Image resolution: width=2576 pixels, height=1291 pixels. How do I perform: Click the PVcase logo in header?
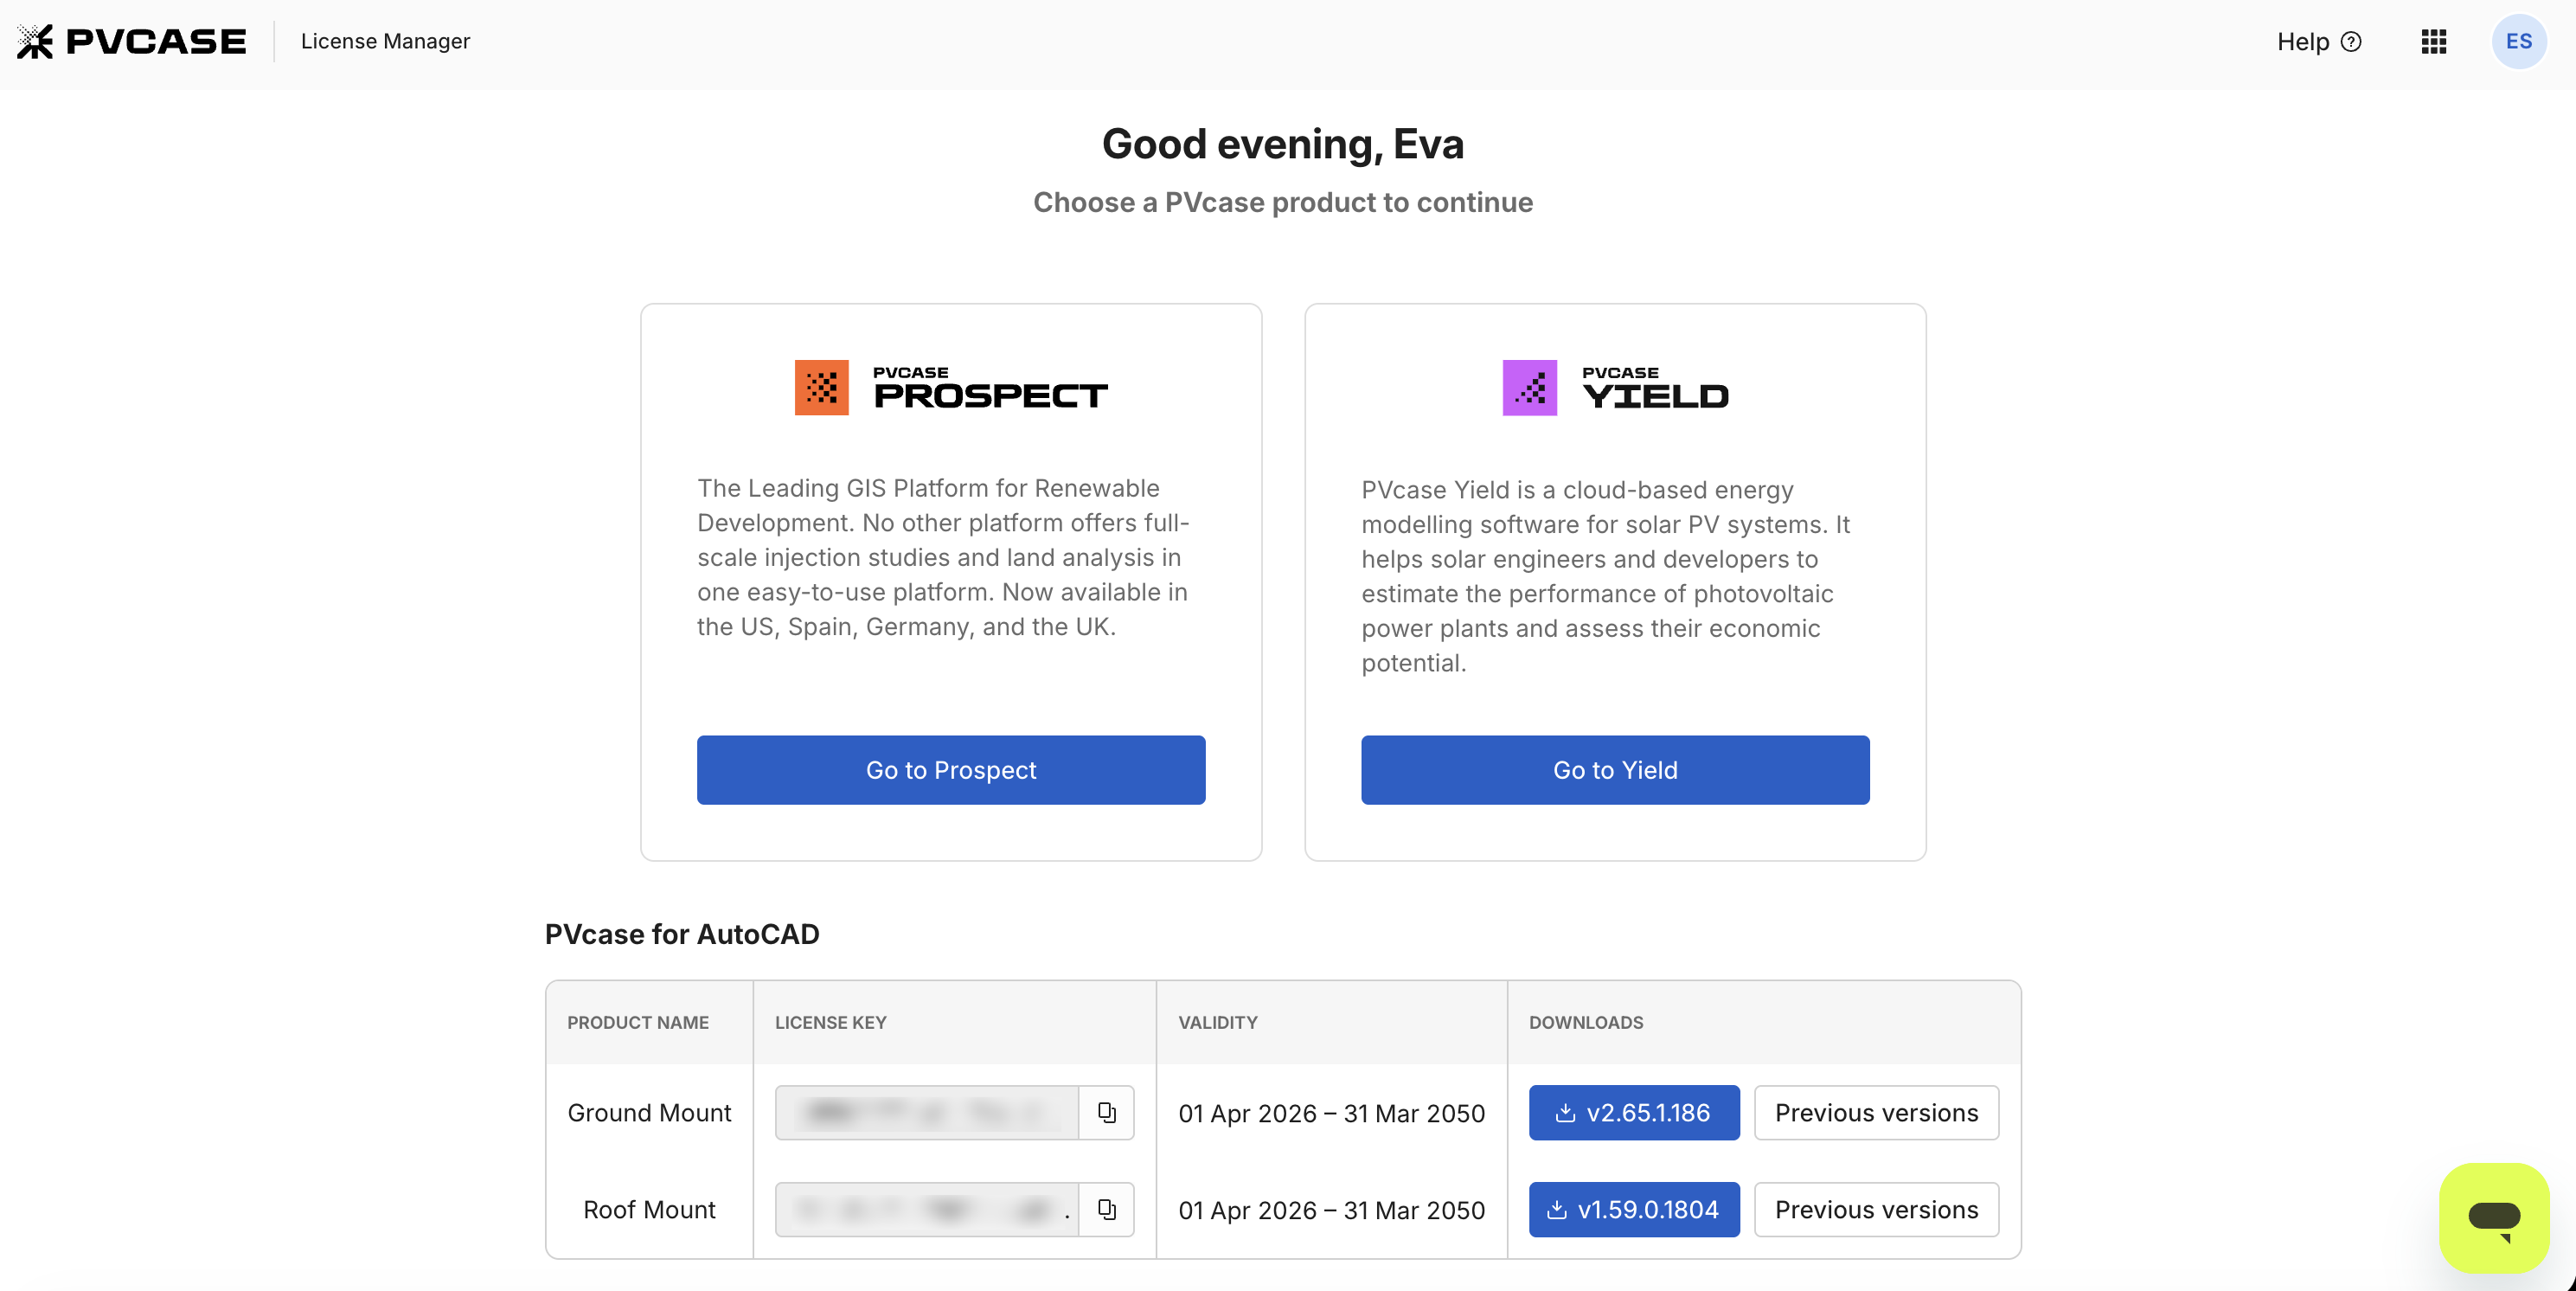(131, 41)
